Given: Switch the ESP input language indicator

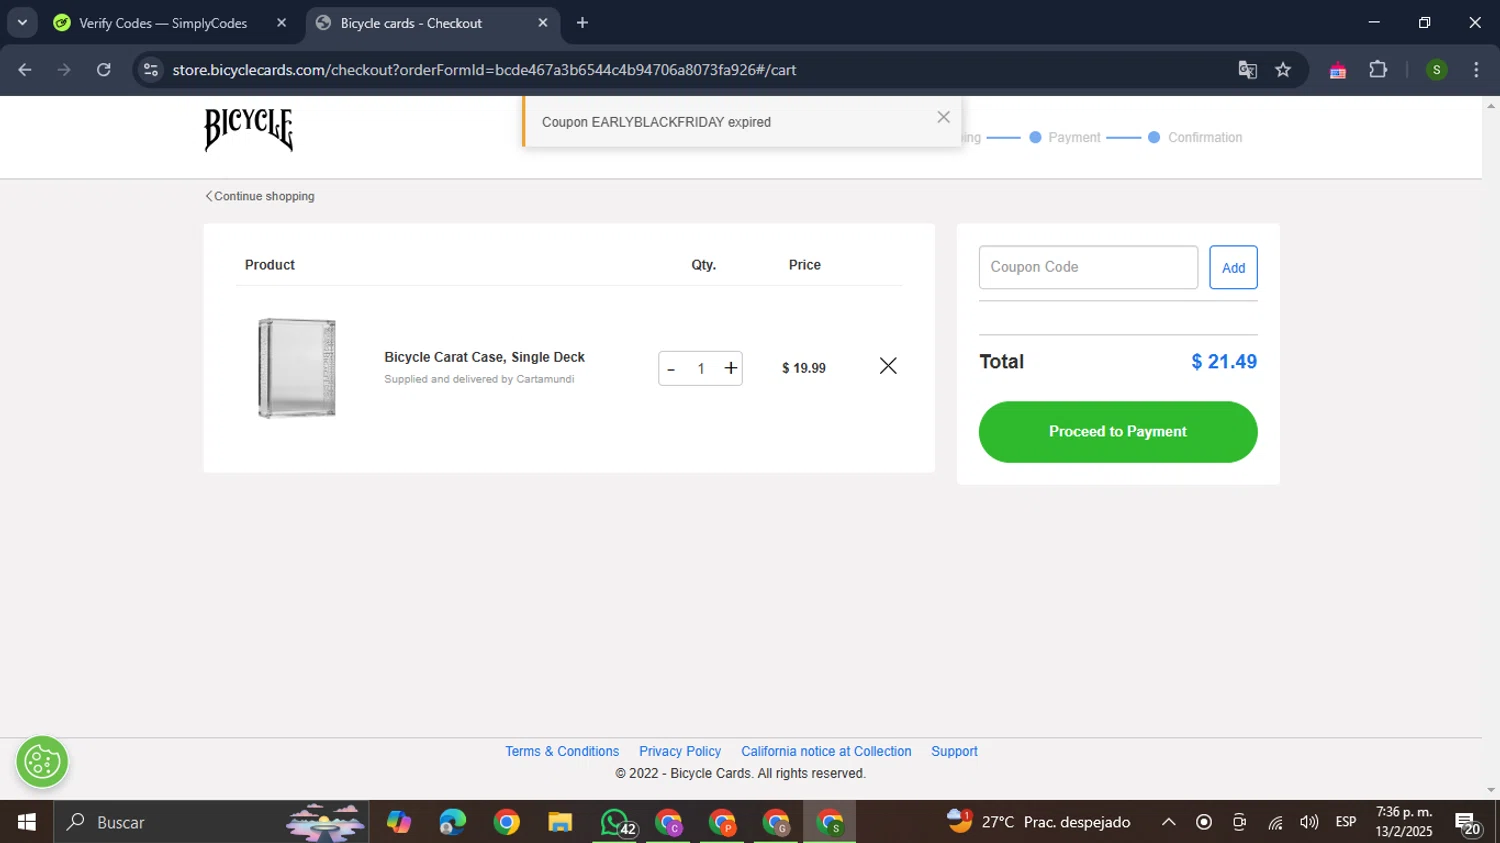Looking at the screenshot, I should click(x=1346, y=822).
